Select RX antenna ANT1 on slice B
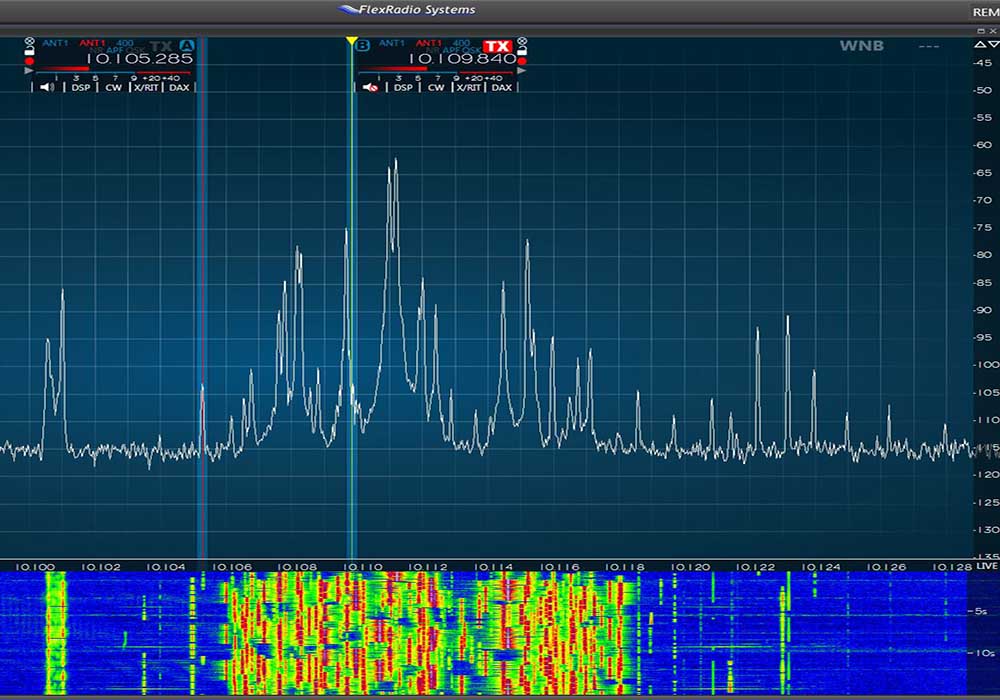Viewport: 1000px width, 700px height. [392, 43]
